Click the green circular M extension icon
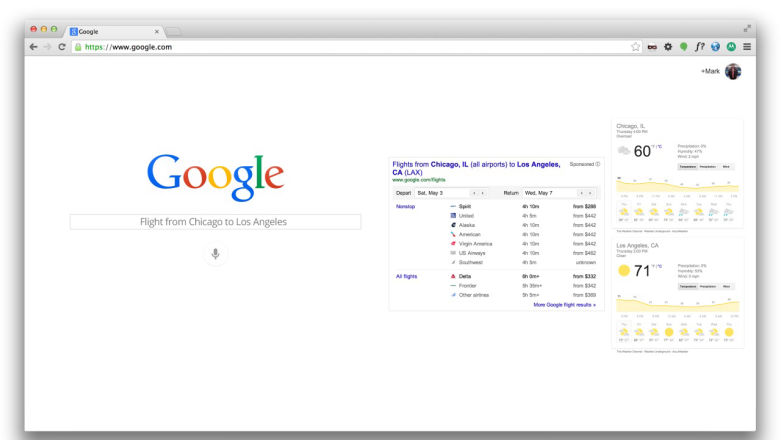 (x=731, y=47)
